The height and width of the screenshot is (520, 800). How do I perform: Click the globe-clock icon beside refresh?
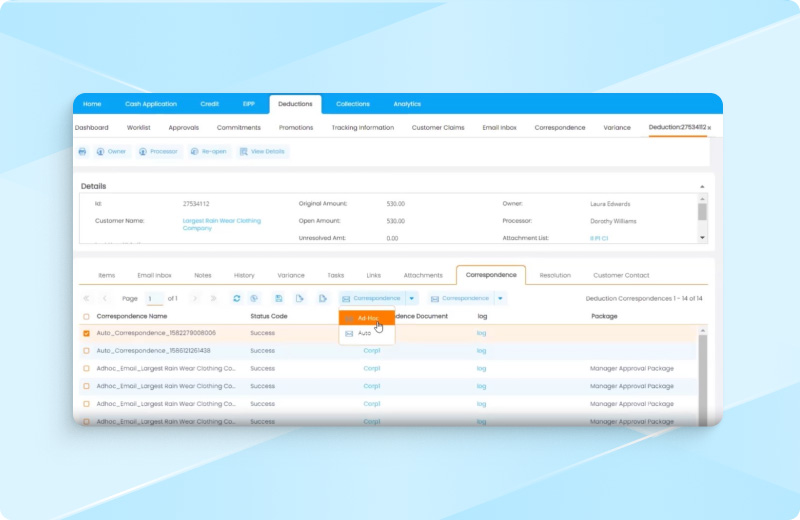(x=254, y=299)
